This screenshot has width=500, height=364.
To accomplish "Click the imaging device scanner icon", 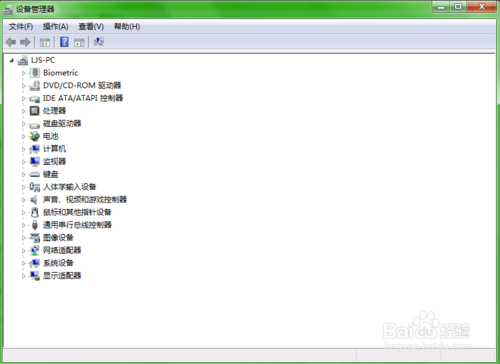I will (35, 238).
